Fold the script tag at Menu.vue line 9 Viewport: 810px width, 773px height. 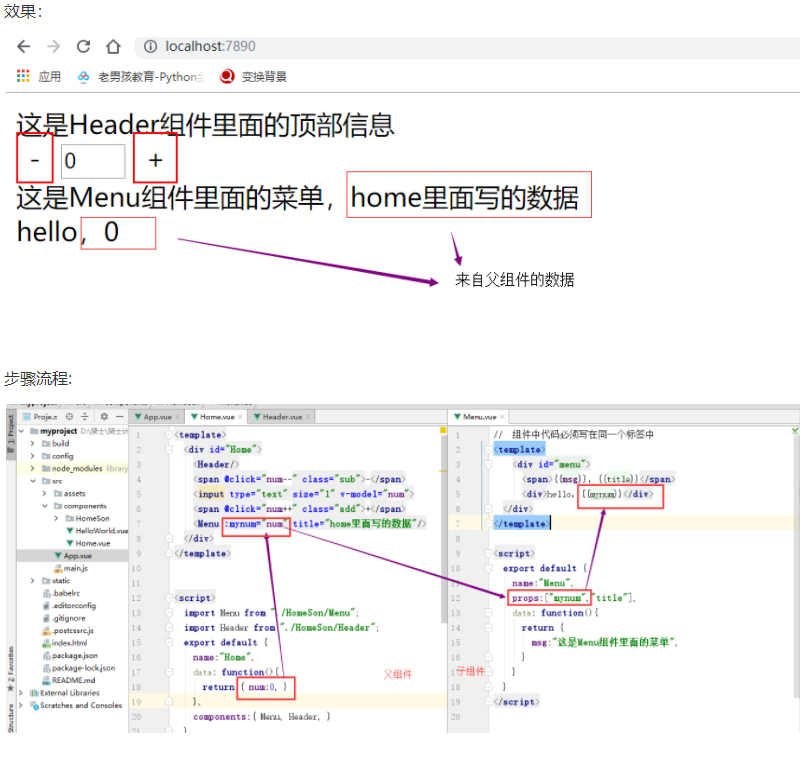489,553
